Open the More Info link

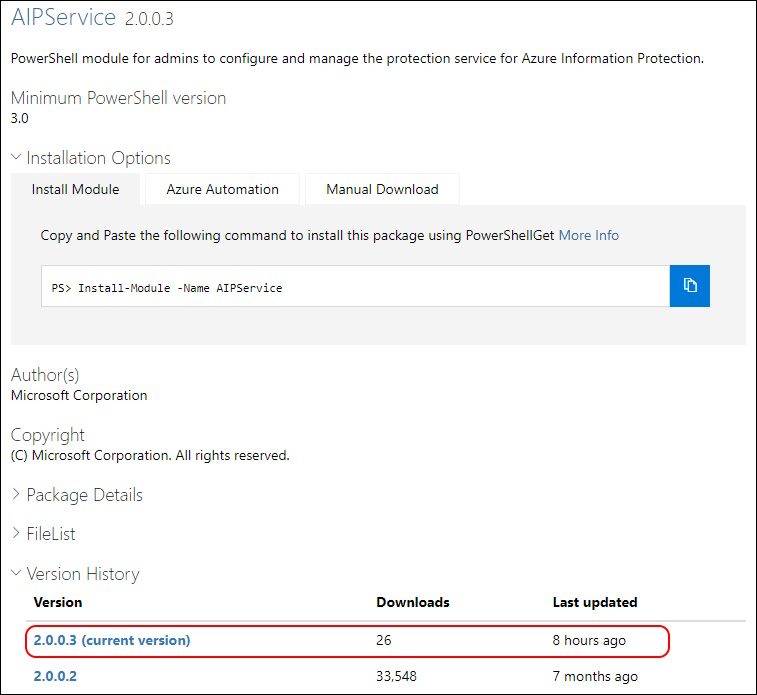click(x=589, y=236)
